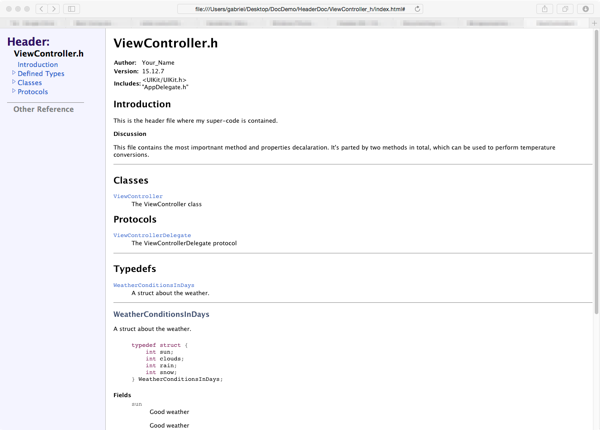Expand the Classes tree item
Image resolution: width=600 pixels, height=430 pixels.
coord(14,82)
